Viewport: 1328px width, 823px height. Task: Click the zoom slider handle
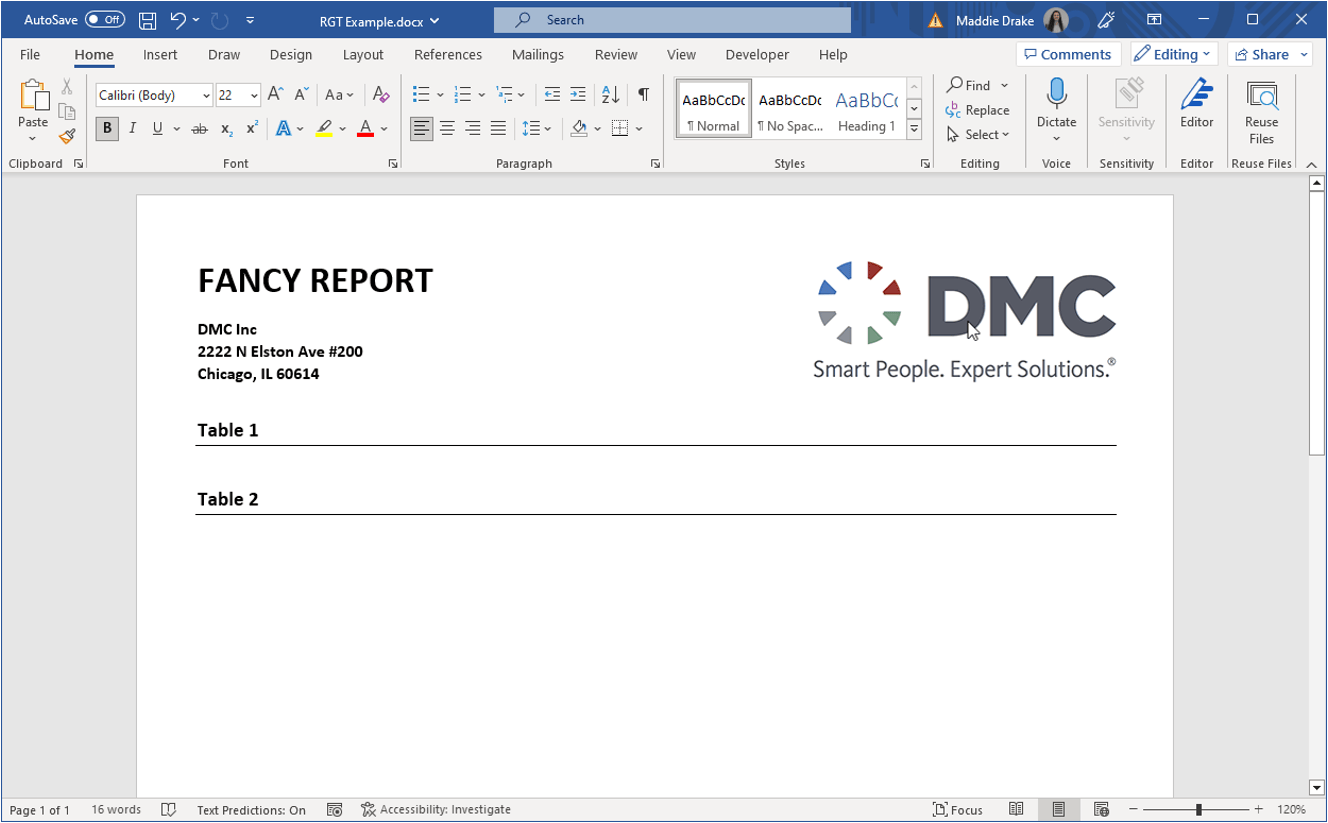(x=1198, y=809)
